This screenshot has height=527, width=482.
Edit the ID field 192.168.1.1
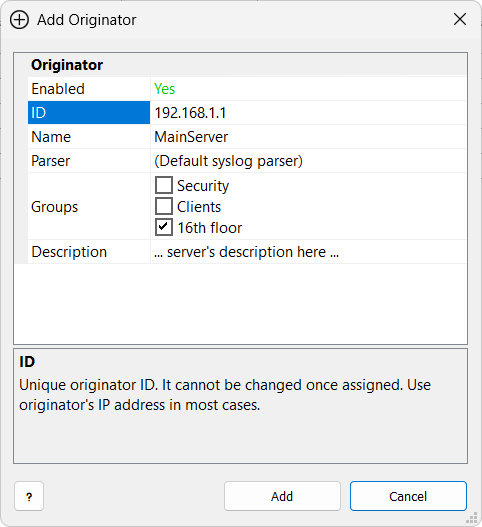coord(308,113)
